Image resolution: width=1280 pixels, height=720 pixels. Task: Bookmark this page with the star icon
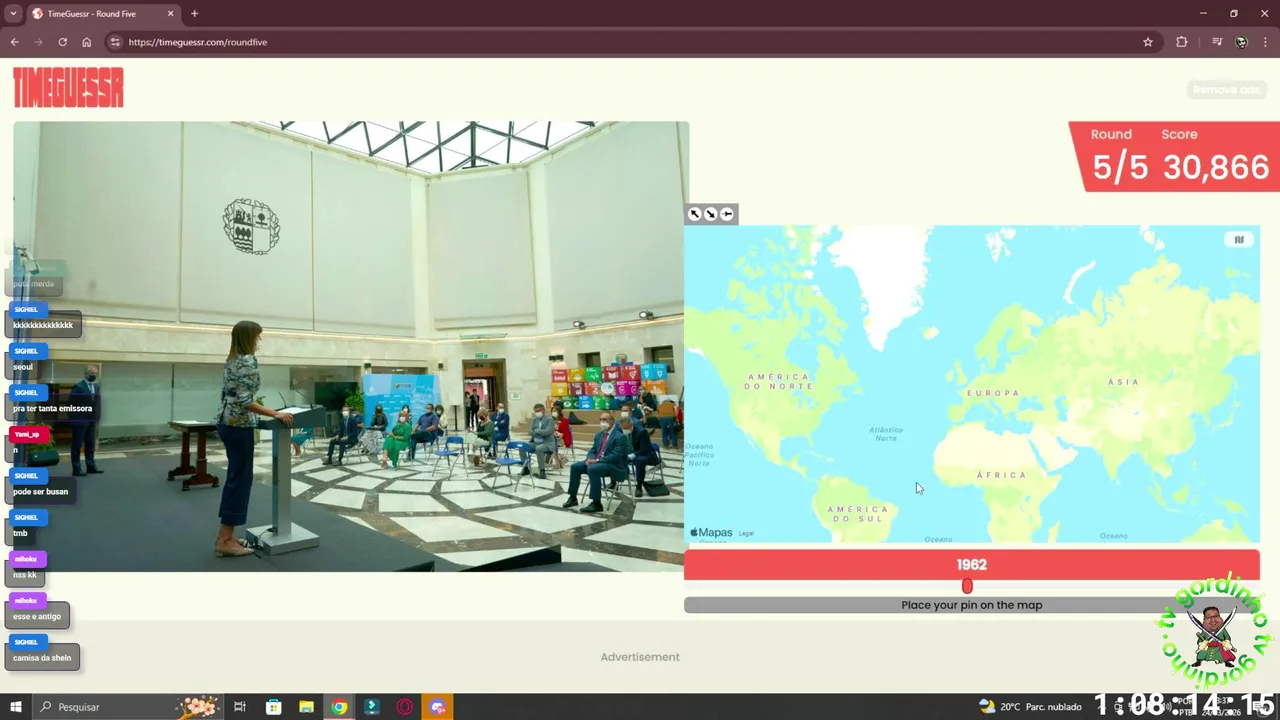coord(1148,42)
